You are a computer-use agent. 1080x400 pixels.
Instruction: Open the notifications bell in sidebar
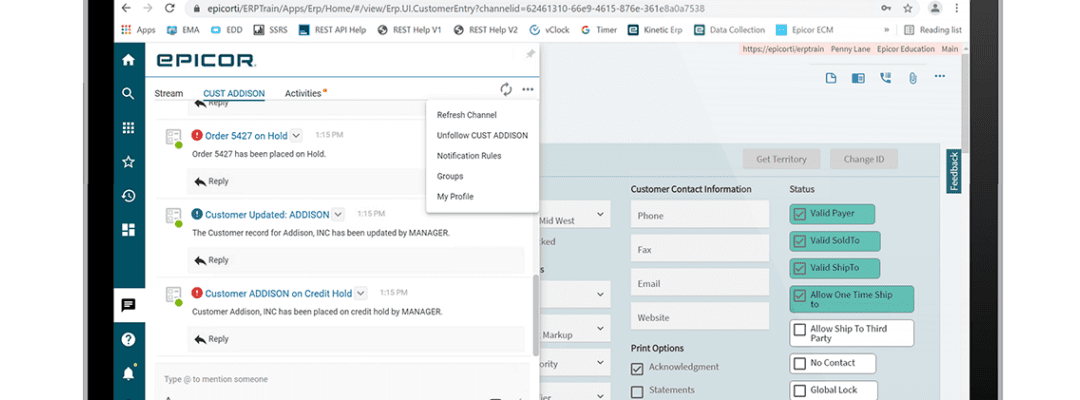click(128, 373)
